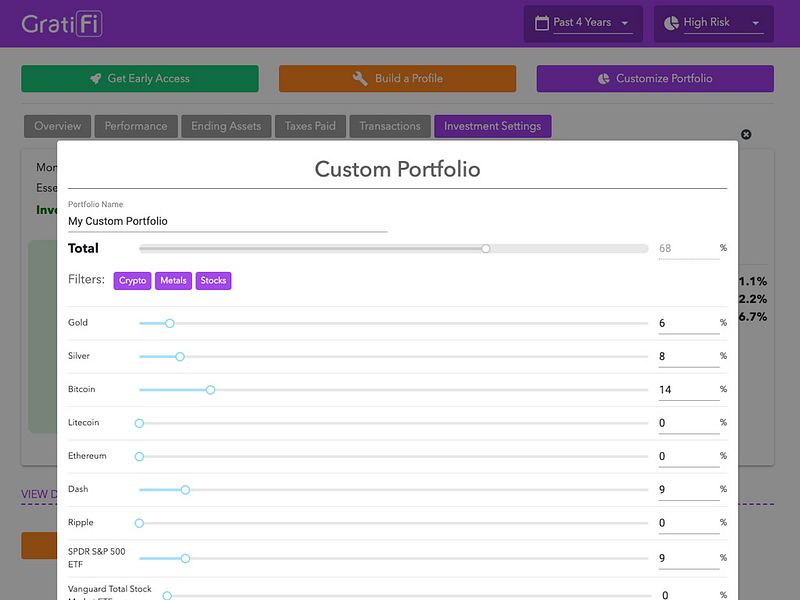Image resolution: width=800 pixels, height=600 pixels.
Task: Click the Ethereum percentage field
Action: click(x=689, y=457)
